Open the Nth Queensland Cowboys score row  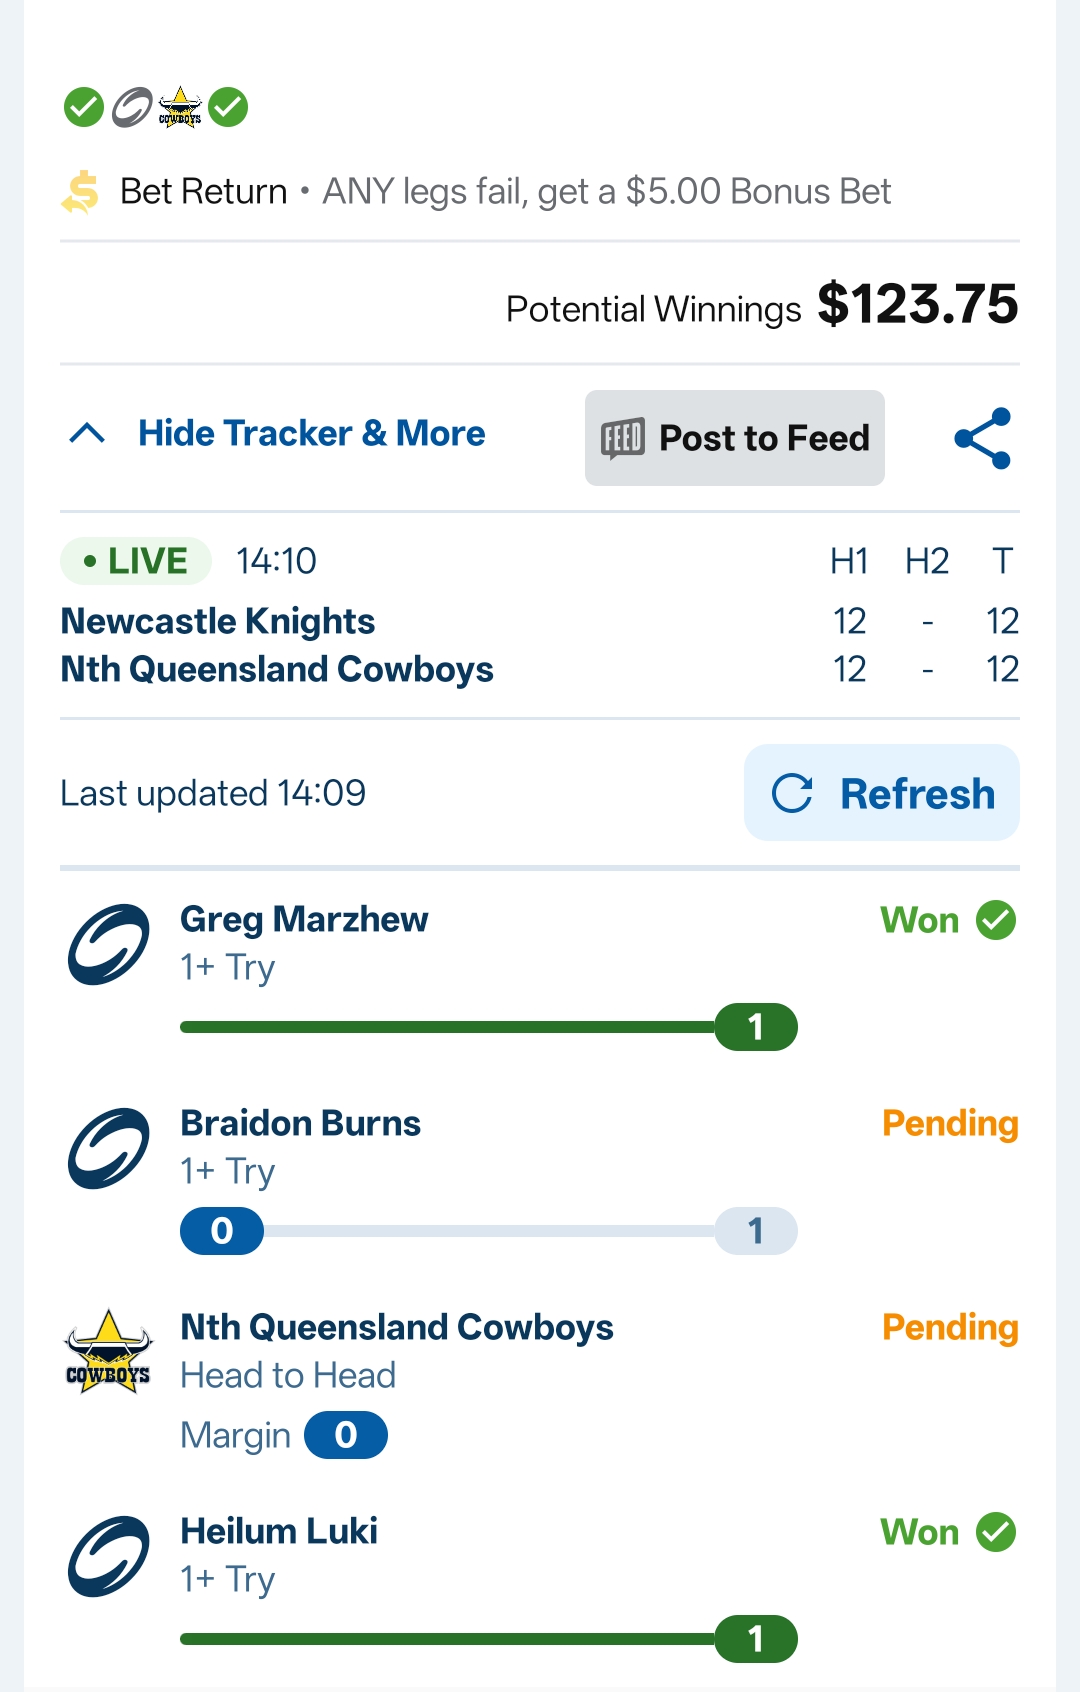277,669
